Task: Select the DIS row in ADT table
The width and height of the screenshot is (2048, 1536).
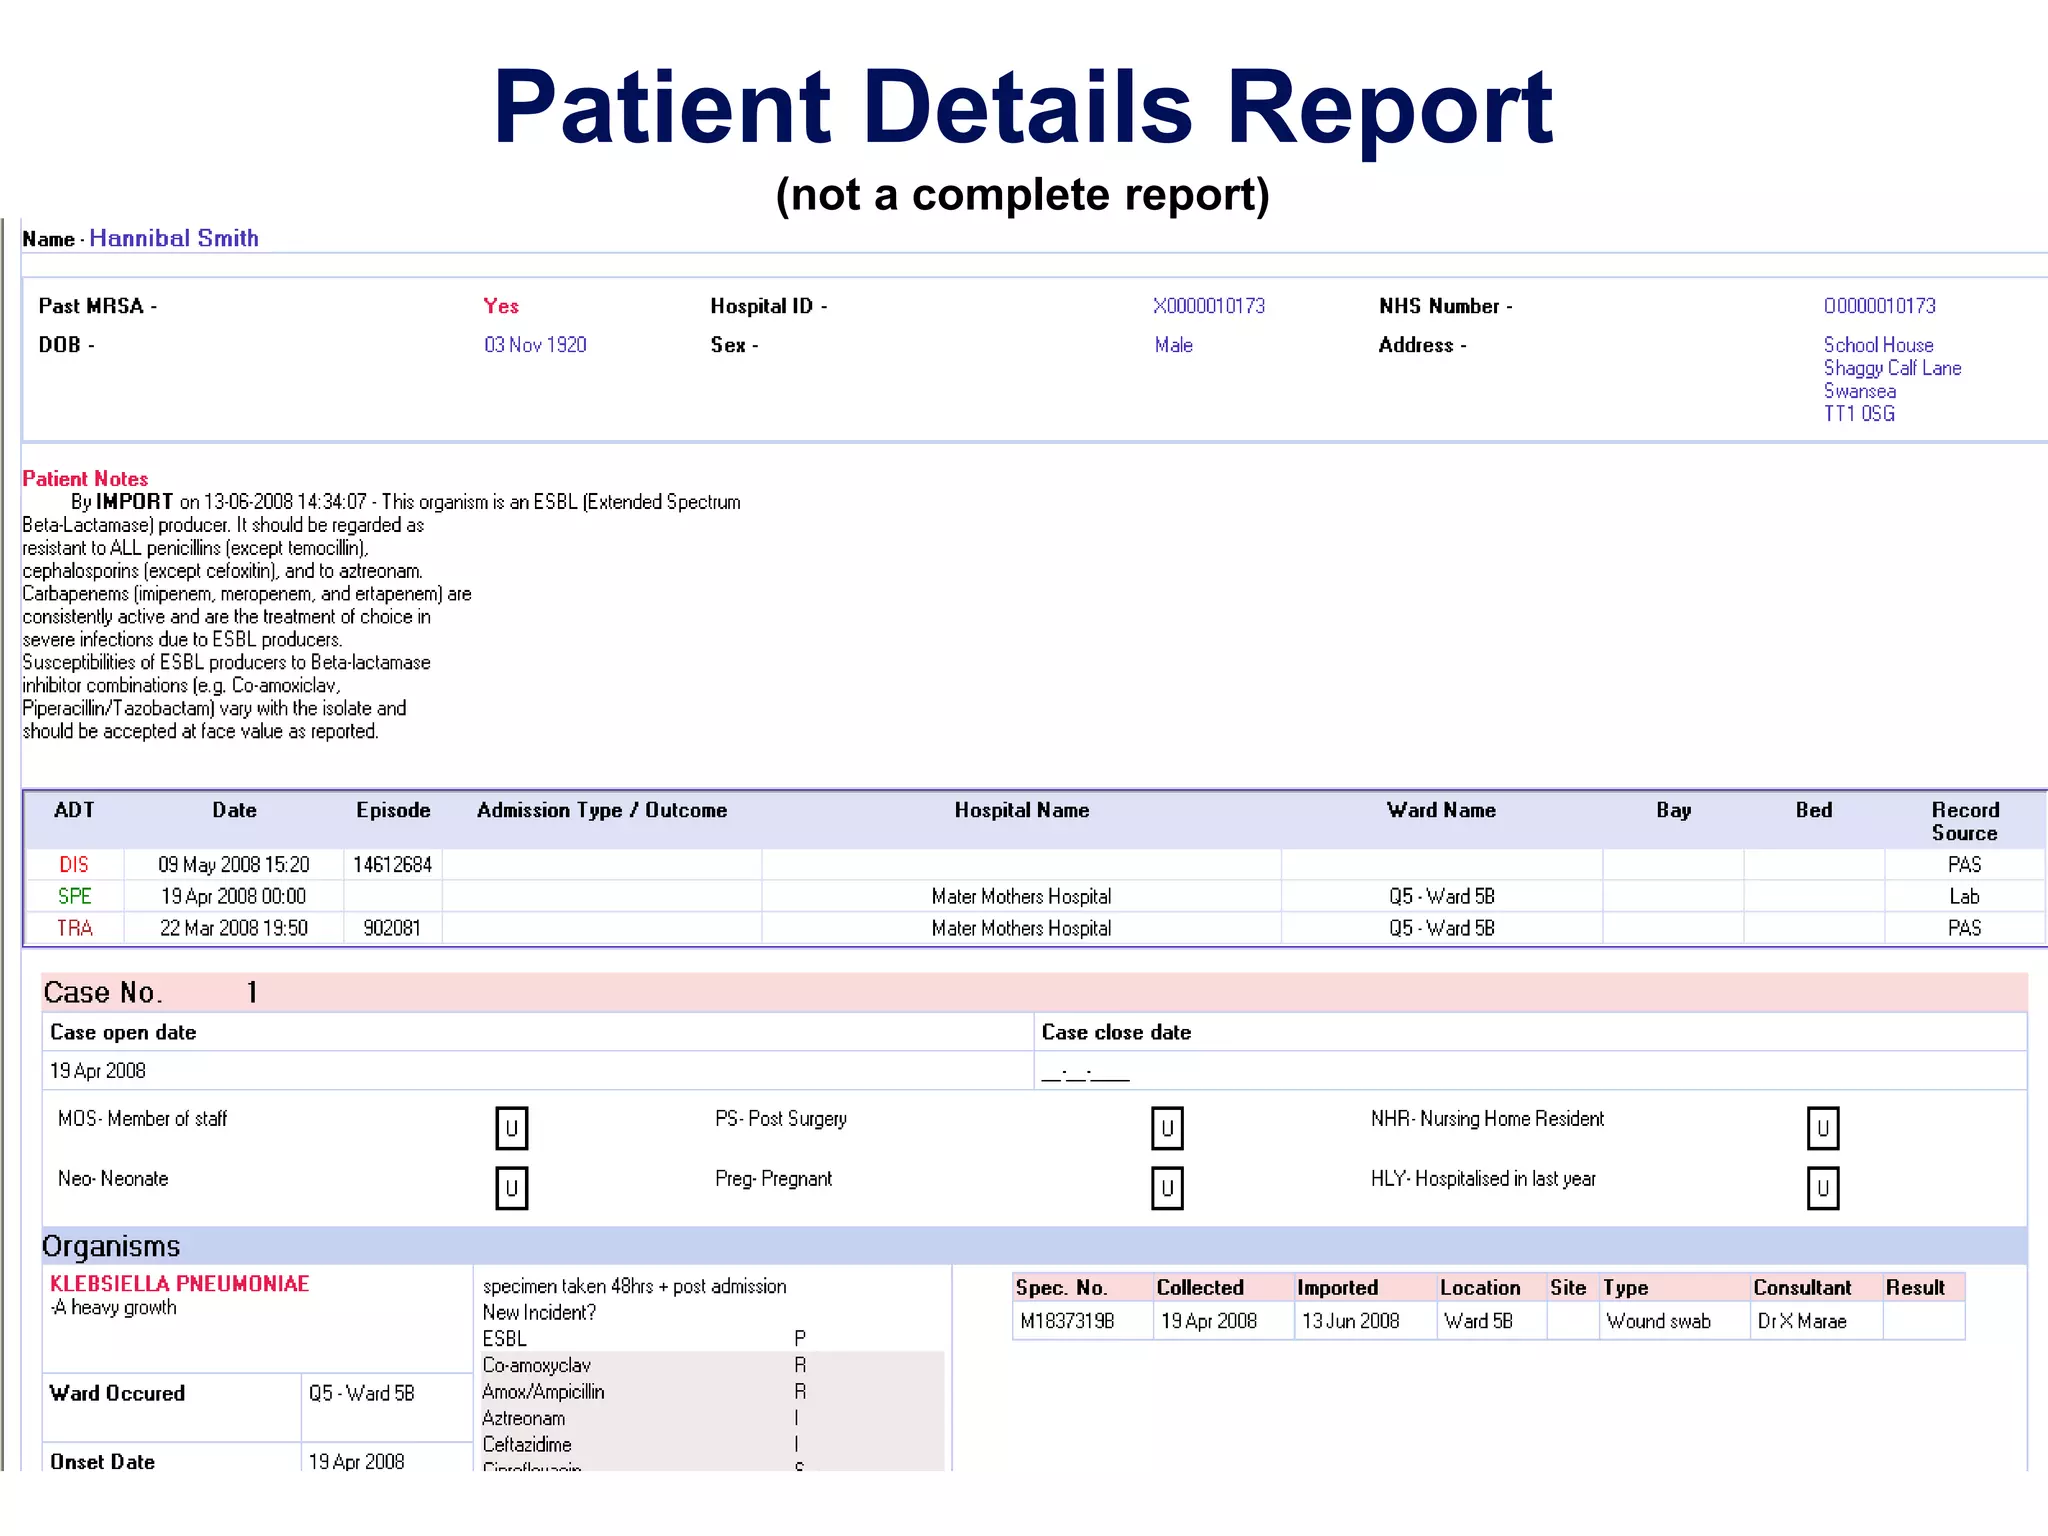Action: click(1035, 864)
